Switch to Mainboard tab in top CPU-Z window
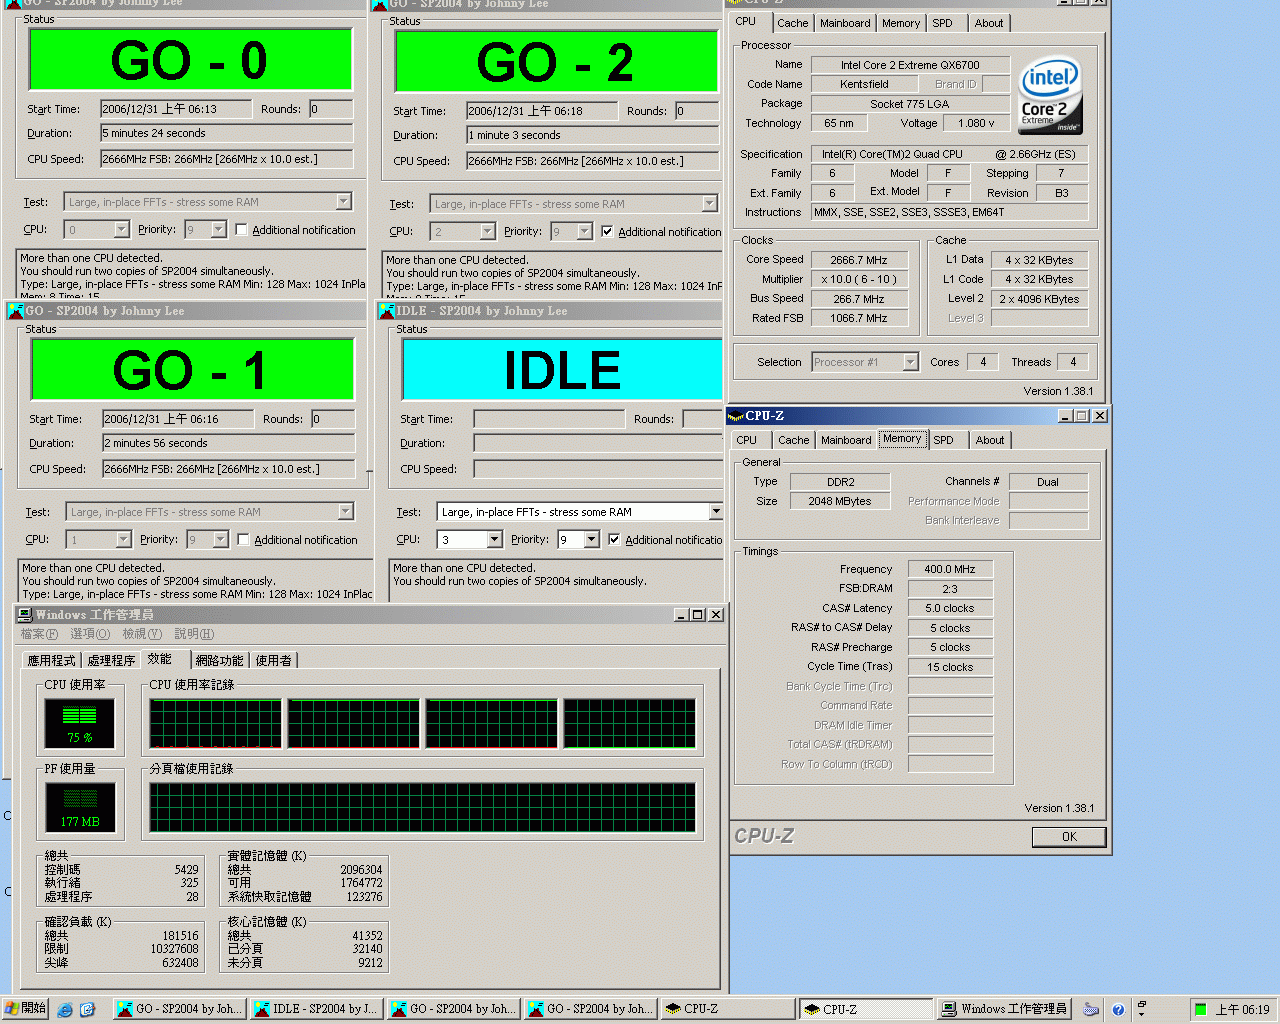This screenshot has height=1024, width=1280. click(845, 23)
